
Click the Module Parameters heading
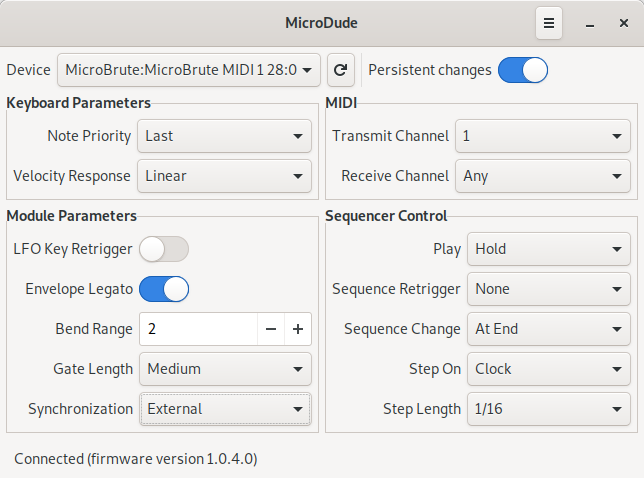tap(71, 216)
